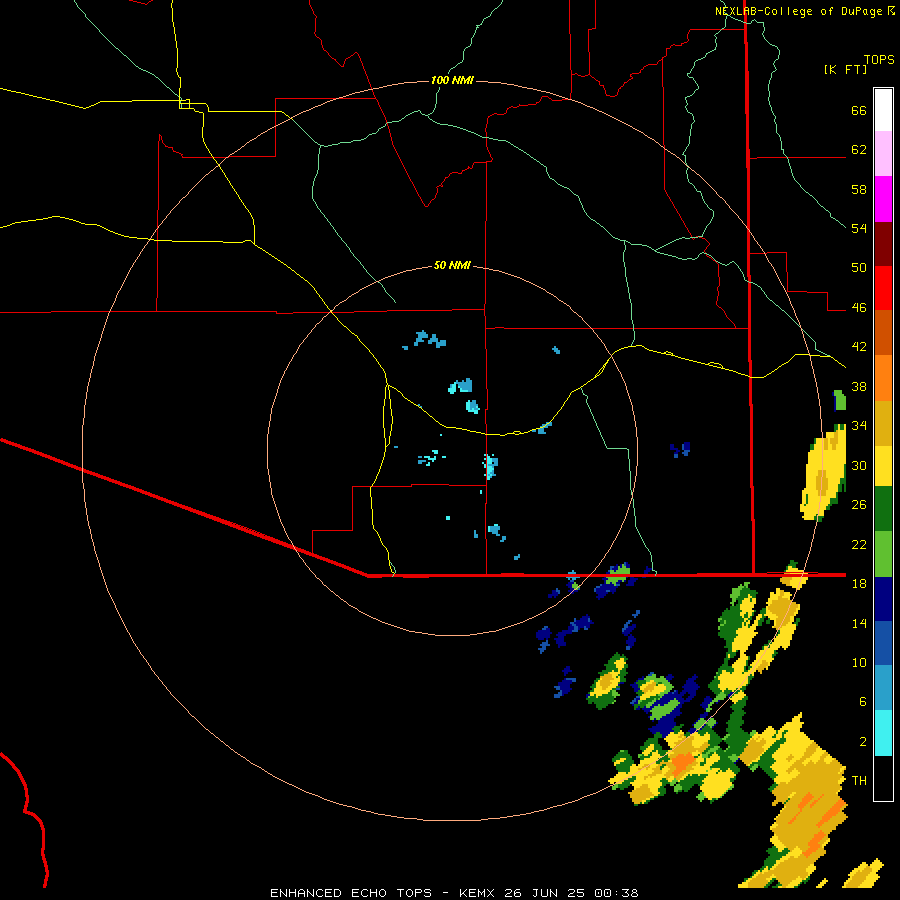
Task: Click the "50 NMI" range ring label
Action: (x=452, y=265)
